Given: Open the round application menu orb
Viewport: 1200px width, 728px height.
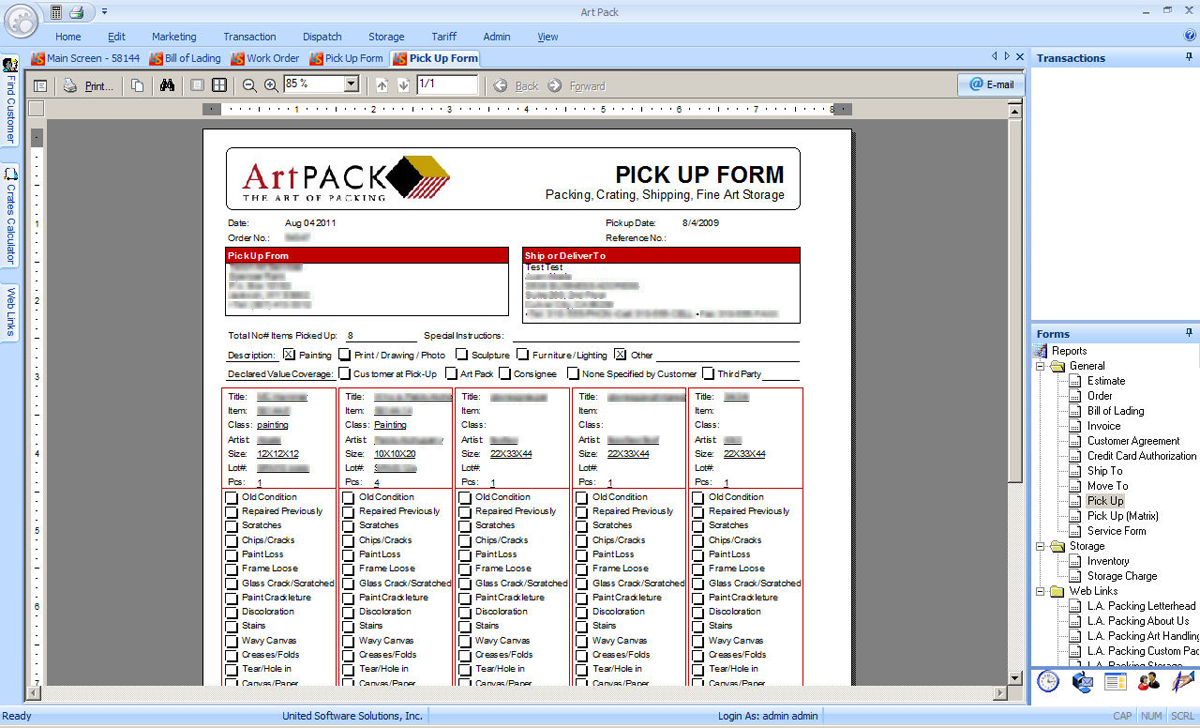Looking at the screenshot, I should (x=20, y=19).
